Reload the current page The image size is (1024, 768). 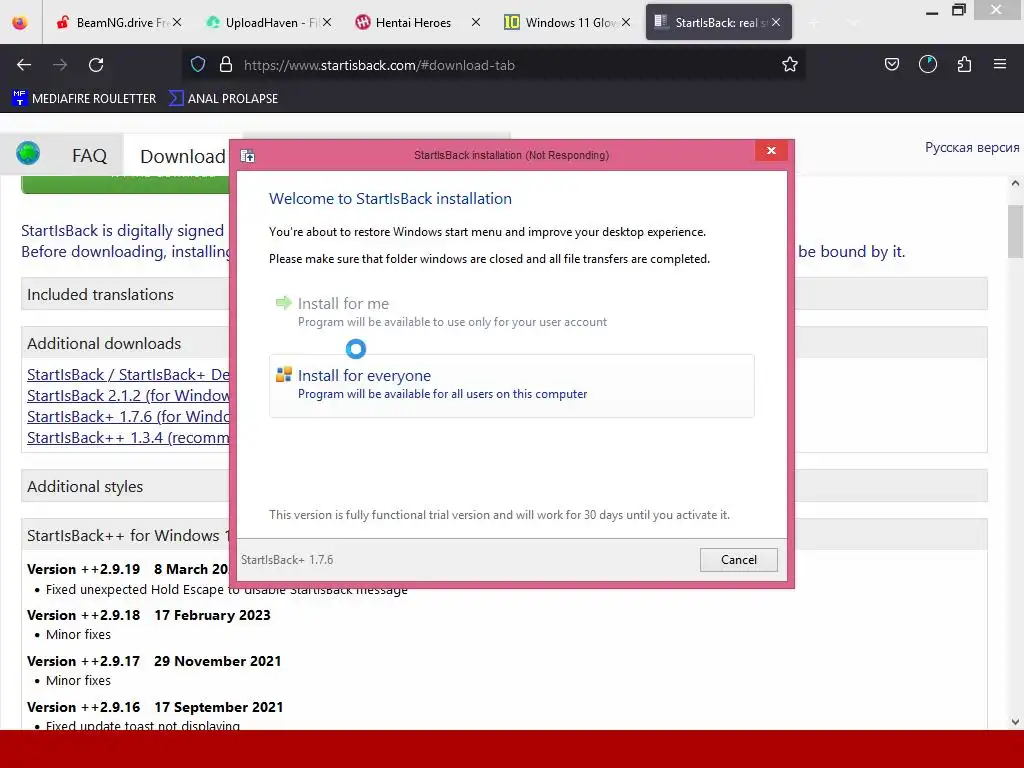(x=96, y=65)
